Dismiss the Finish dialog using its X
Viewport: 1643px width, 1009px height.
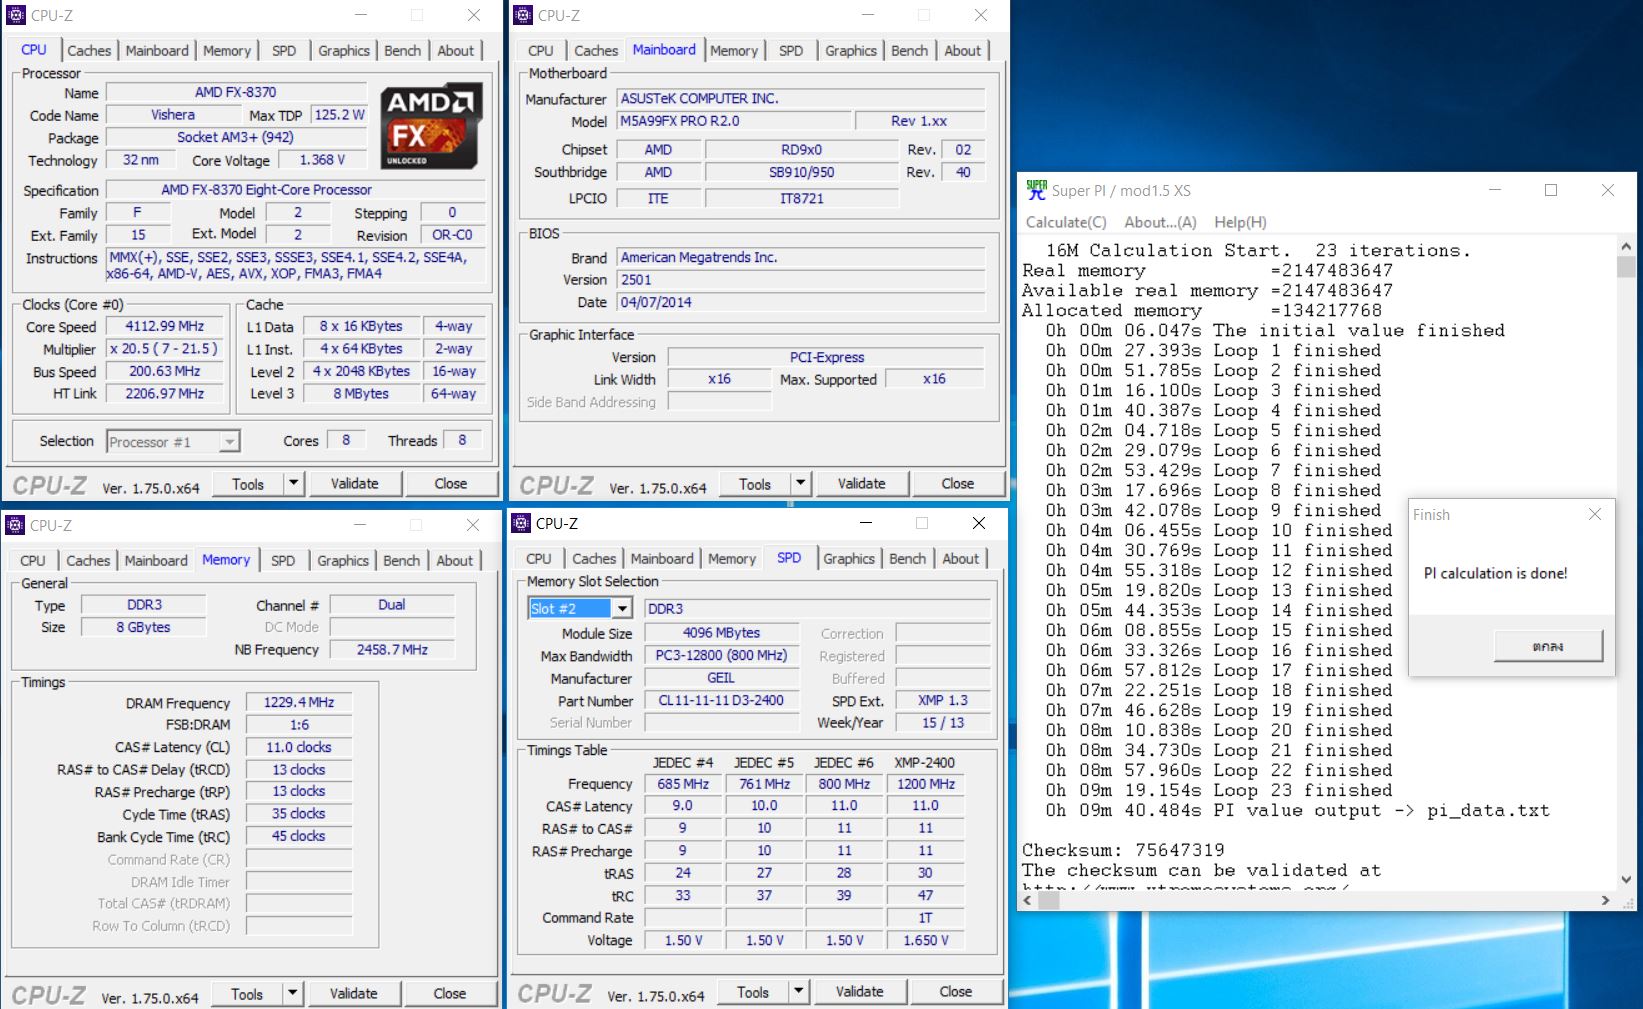click(x=1594, y=514)
